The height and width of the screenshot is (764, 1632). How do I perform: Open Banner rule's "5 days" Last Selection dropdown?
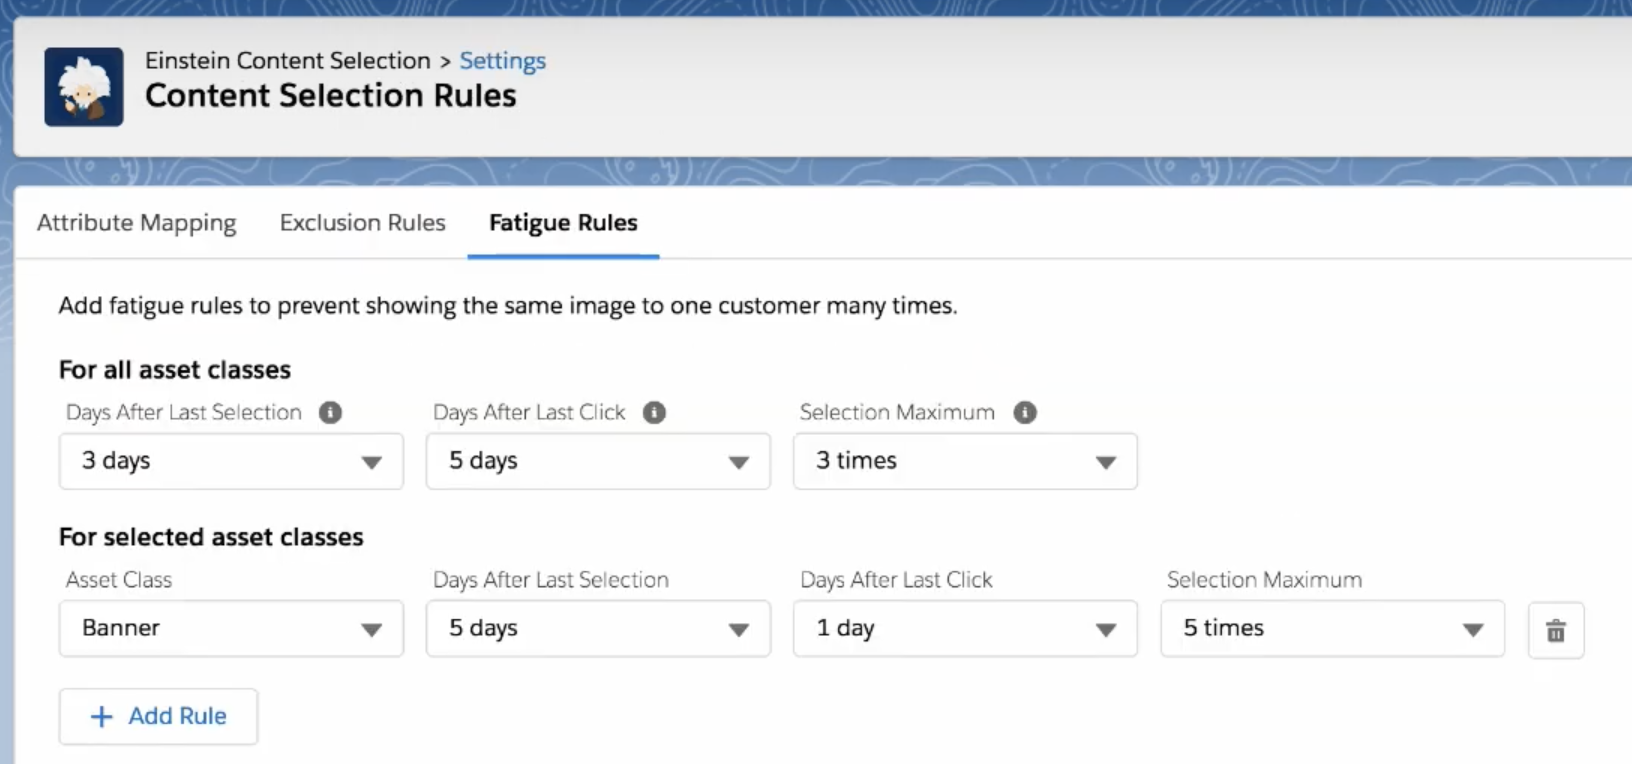click(x=598, y=629)
